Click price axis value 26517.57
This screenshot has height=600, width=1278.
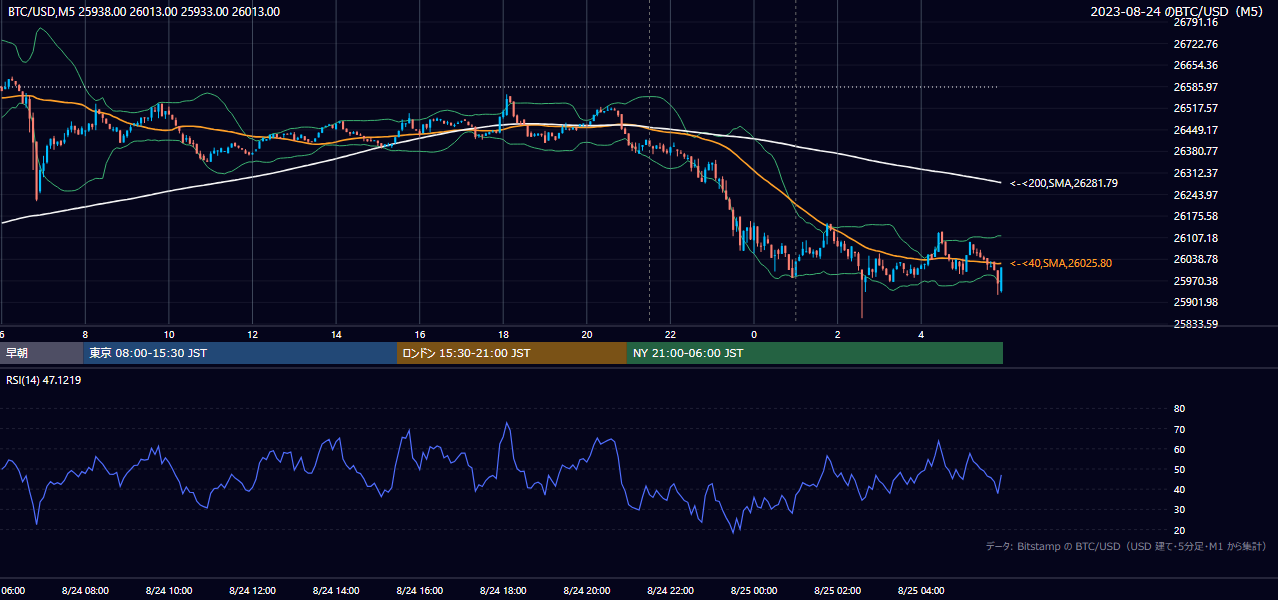click(1195, 108)
